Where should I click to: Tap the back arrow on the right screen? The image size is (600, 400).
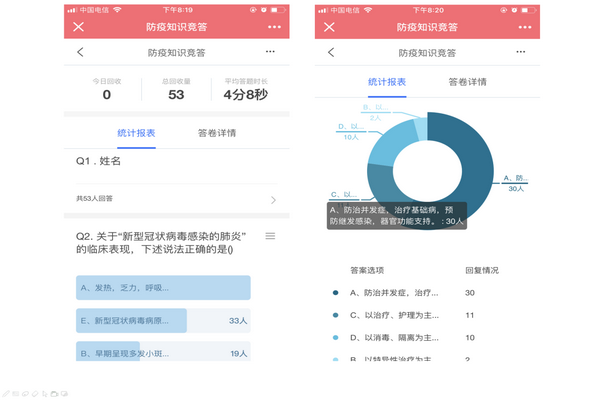click(330, 52)
